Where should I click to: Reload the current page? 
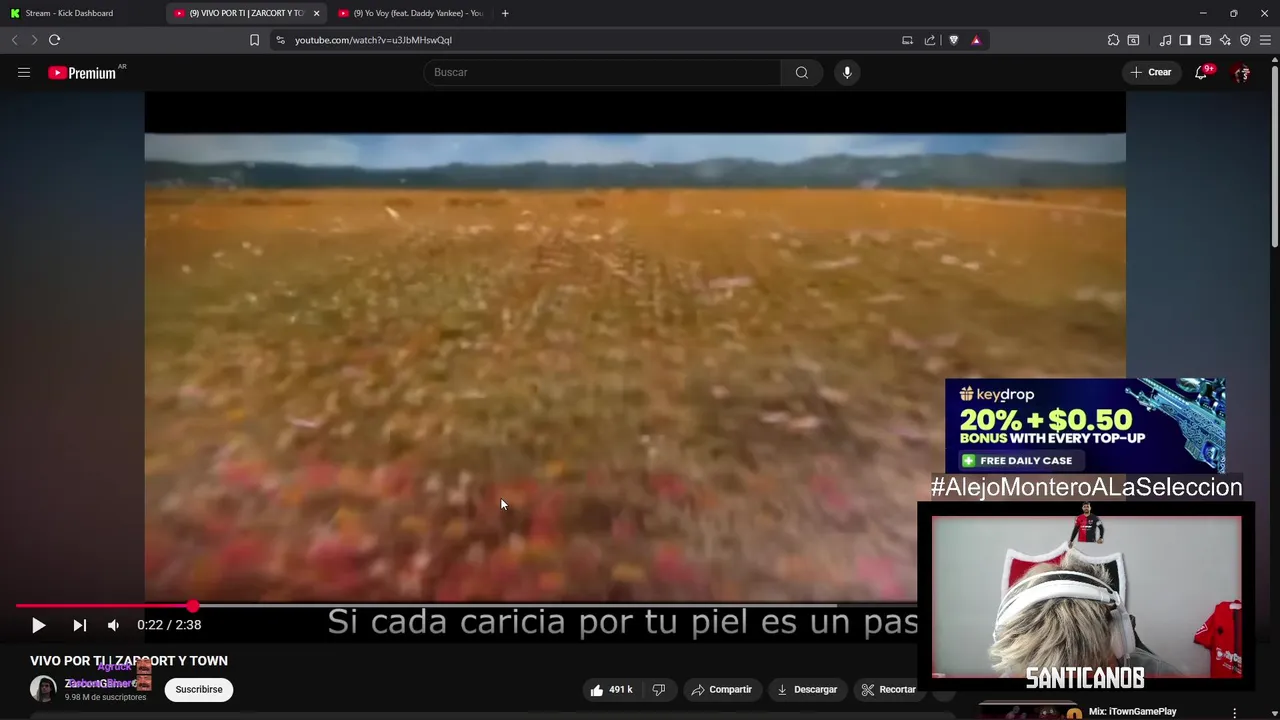pos(55,40)
